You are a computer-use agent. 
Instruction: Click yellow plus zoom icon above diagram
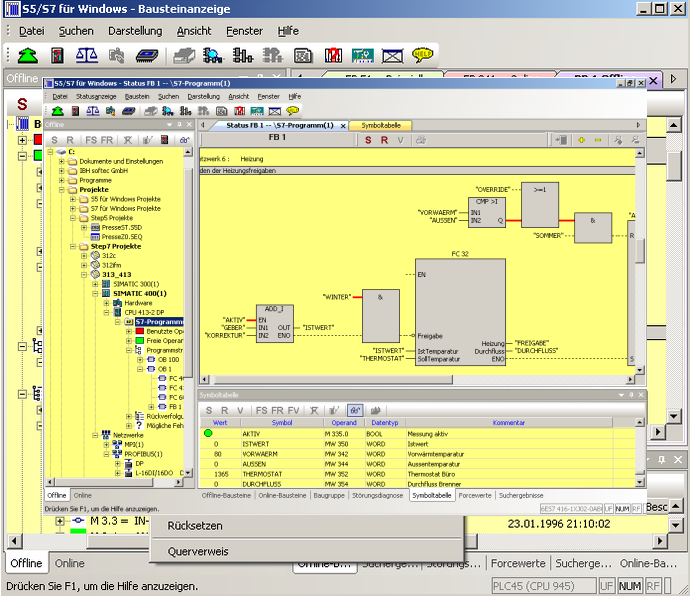coord(581,140)
